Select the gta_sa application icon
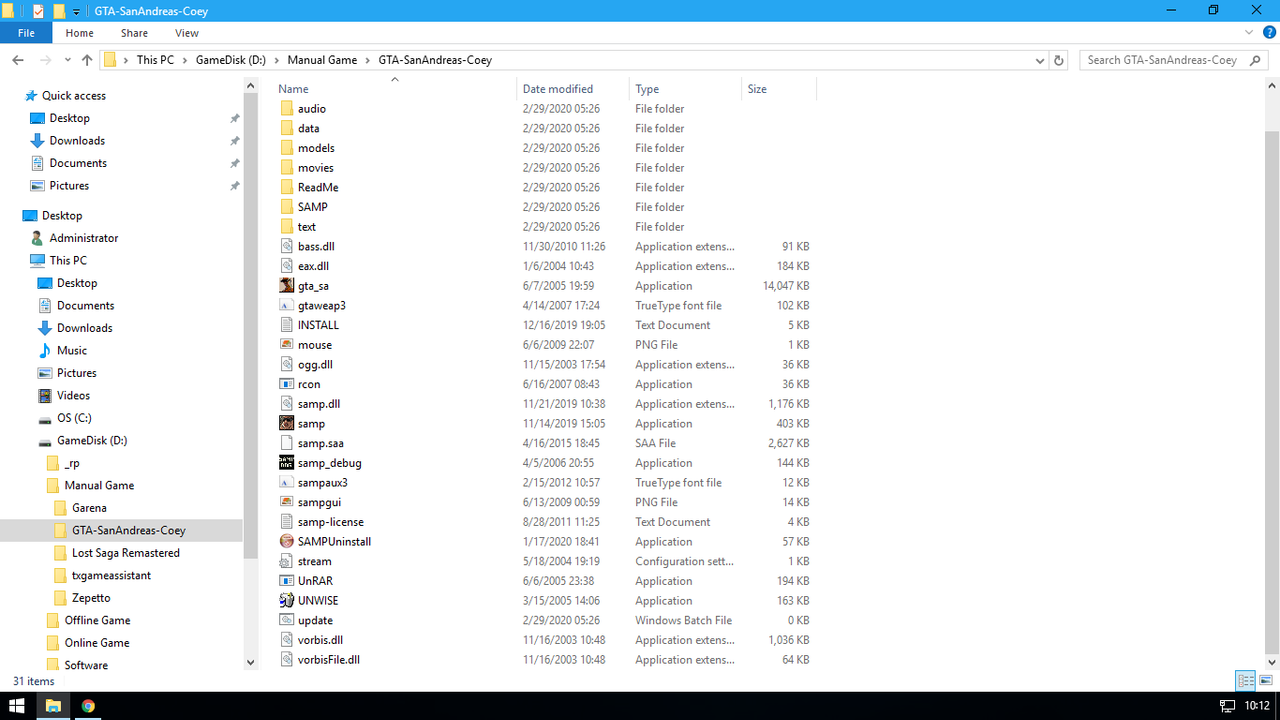Image resolution: width=1280 pixels, height=720 pixels. [287, 286]
